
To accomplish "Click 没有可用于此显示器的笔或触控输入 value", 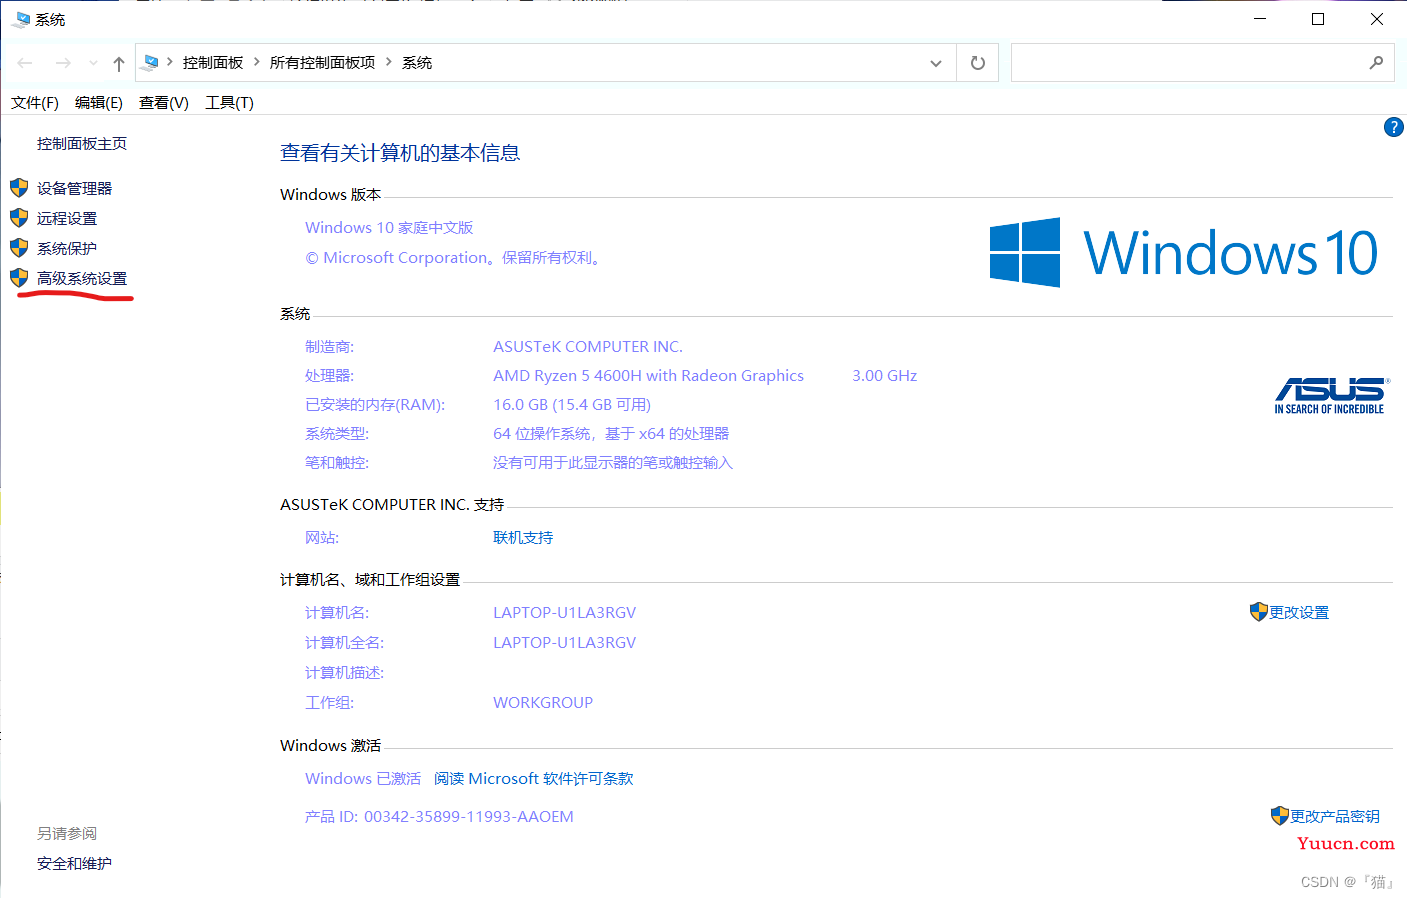I will click(613, 462).
